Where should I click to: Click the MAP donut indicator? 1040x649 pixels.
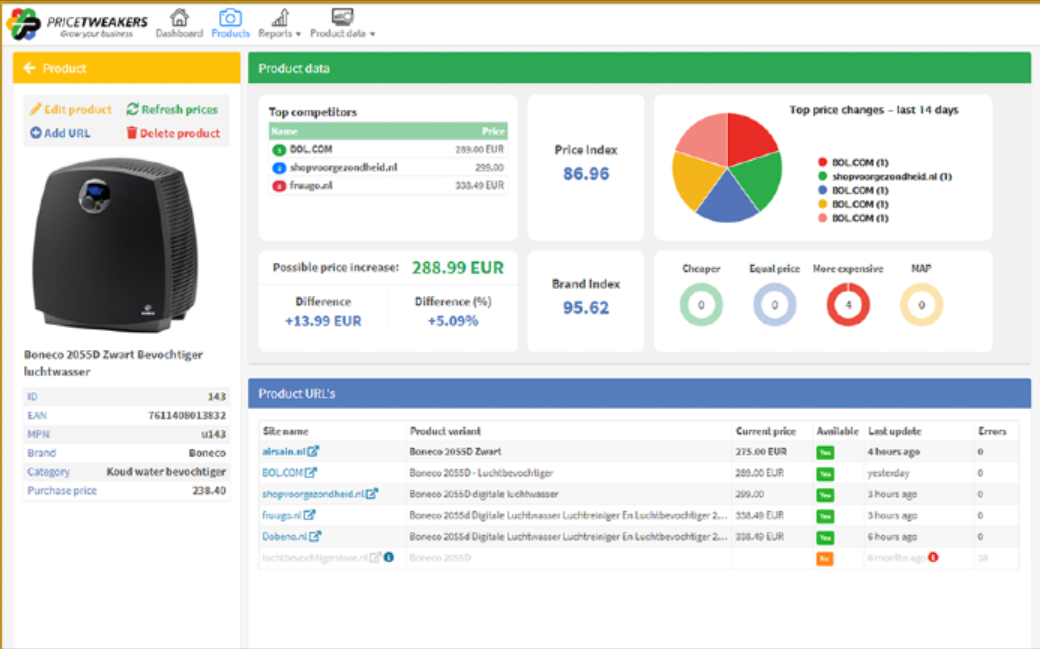(x=921, y=305)
